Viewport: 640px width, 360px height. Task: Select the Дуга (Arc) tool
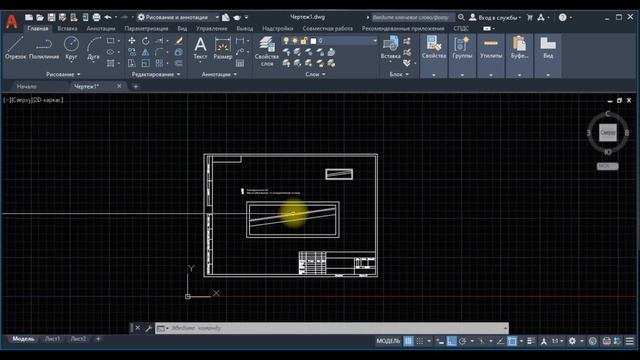tap(93, 48)
